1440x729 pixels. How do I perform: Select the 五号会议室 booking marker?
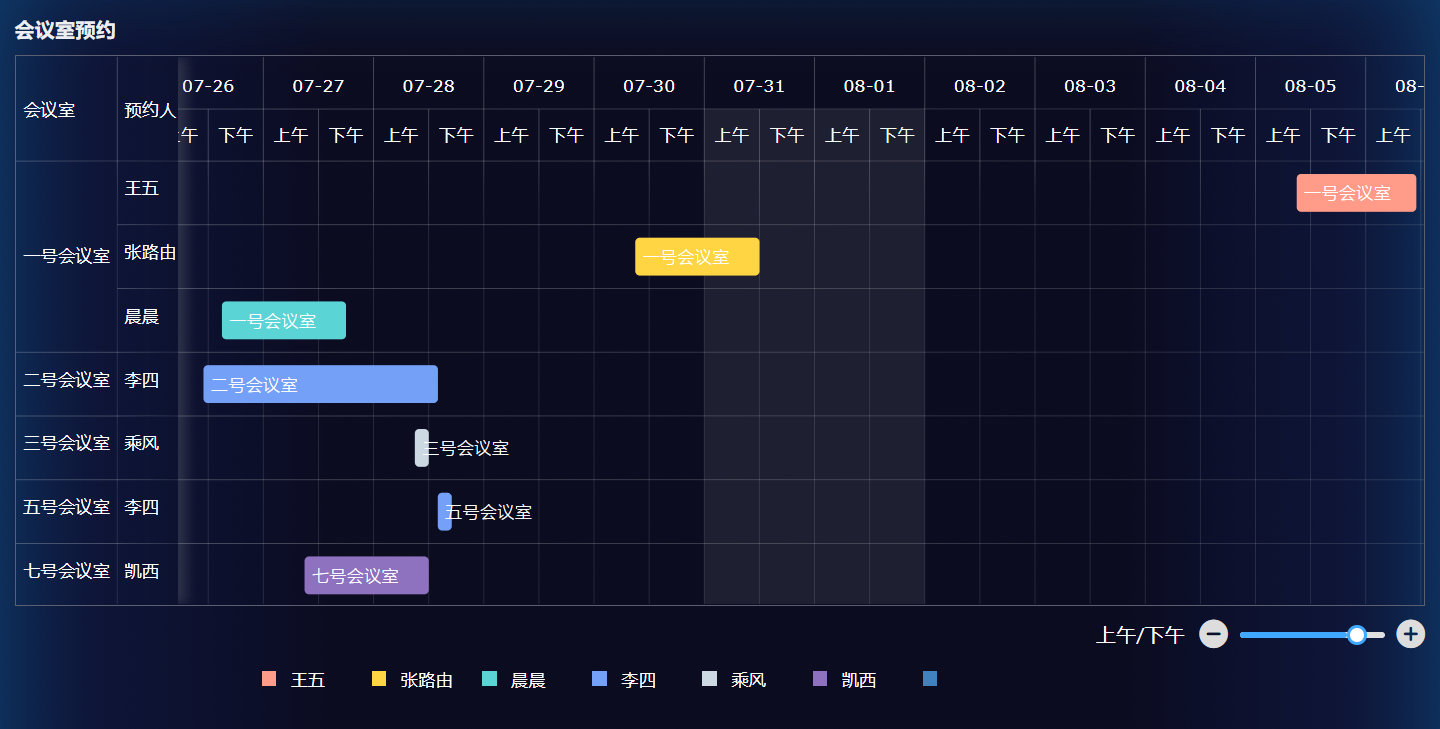(x=444, y=512)
